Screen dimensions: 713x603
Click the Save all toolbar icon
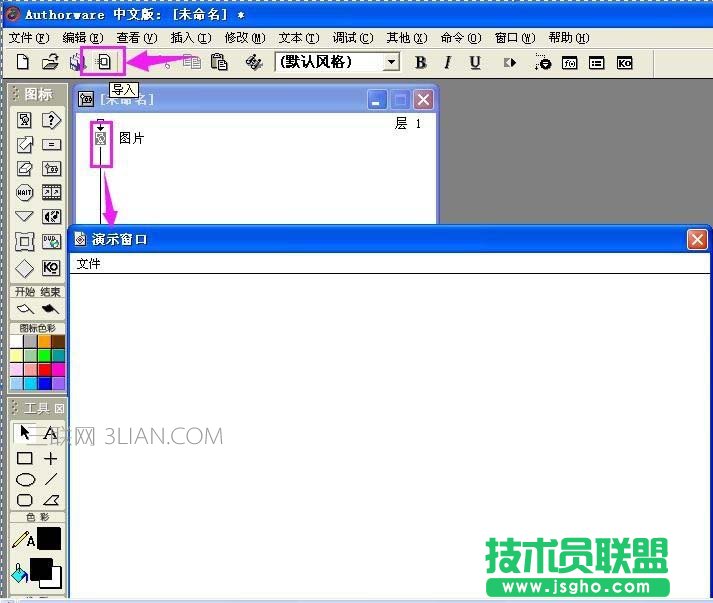coord(76,62)
